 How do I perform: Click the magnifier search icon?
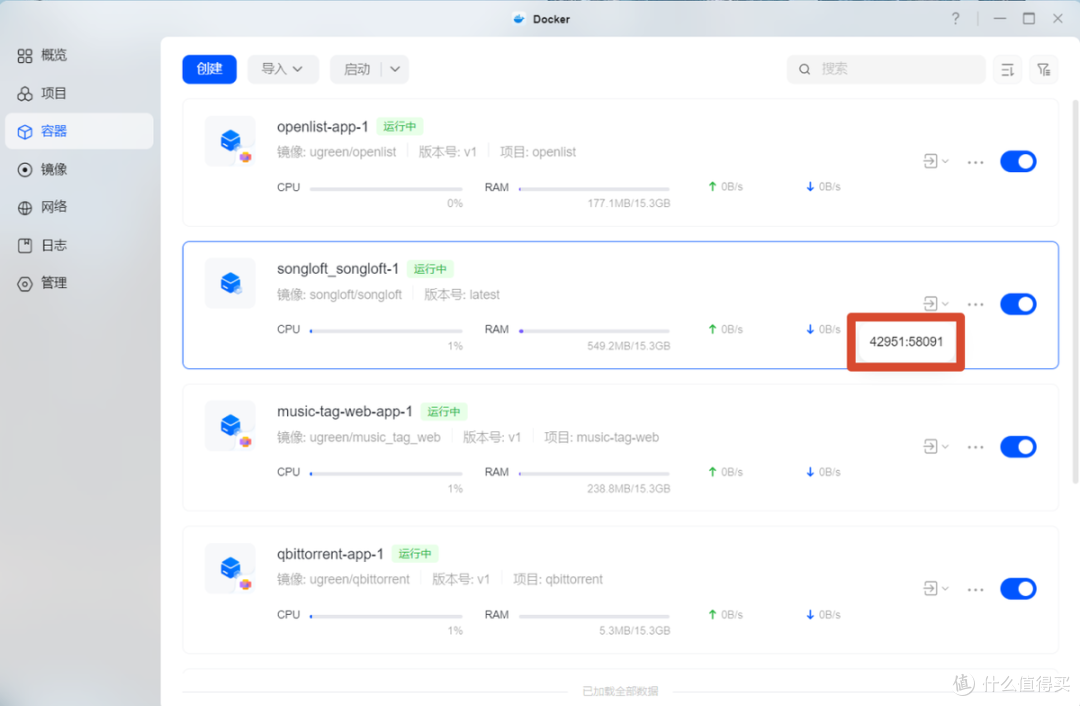click(804, 69)
